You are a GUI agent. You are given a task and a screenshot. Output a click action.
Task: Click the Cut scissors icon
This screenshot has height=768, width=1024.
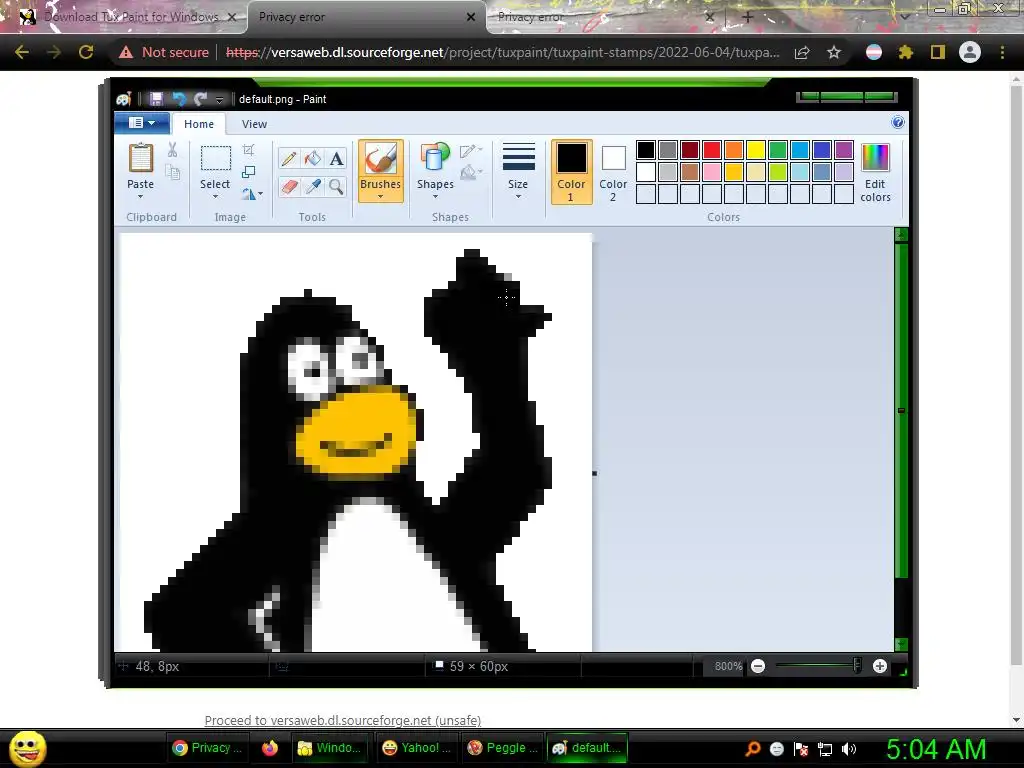[172, 150]
